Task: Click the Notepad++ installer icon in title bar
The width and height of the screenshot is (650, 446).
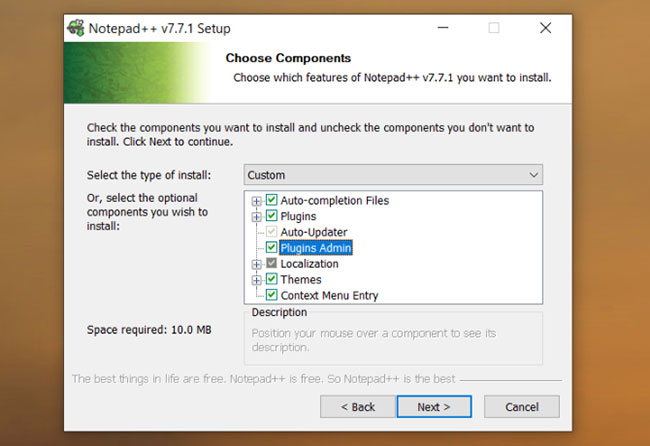Action: tap(75, 28)
